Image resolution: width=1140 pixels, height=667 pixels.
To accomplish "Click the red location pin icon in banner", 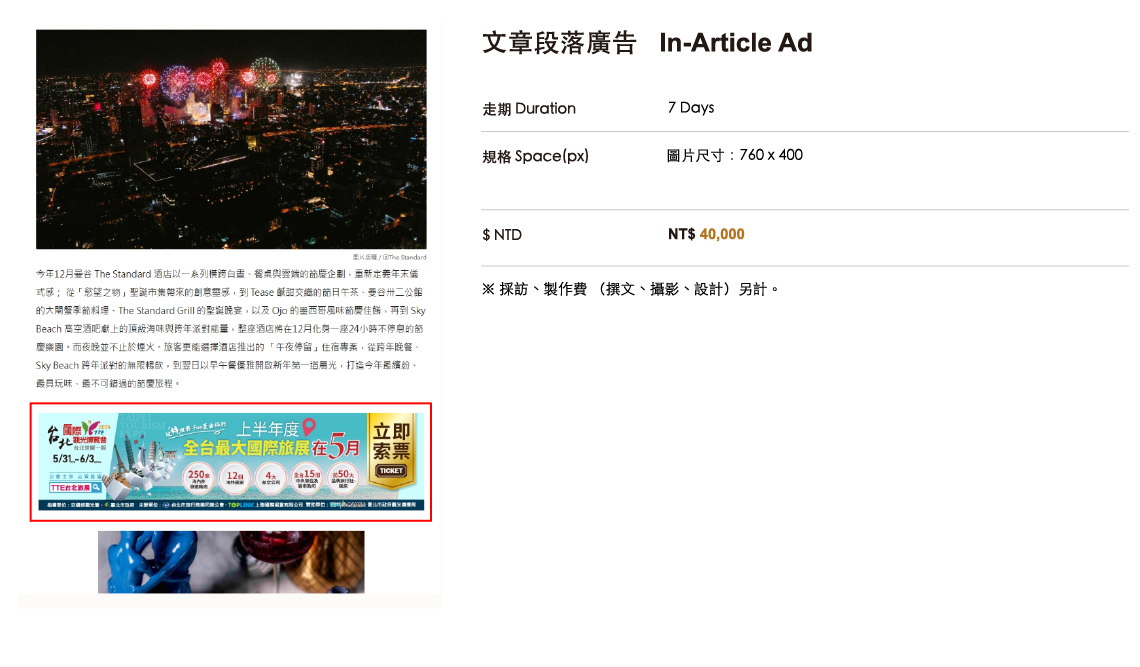I will tap(309, 427).
